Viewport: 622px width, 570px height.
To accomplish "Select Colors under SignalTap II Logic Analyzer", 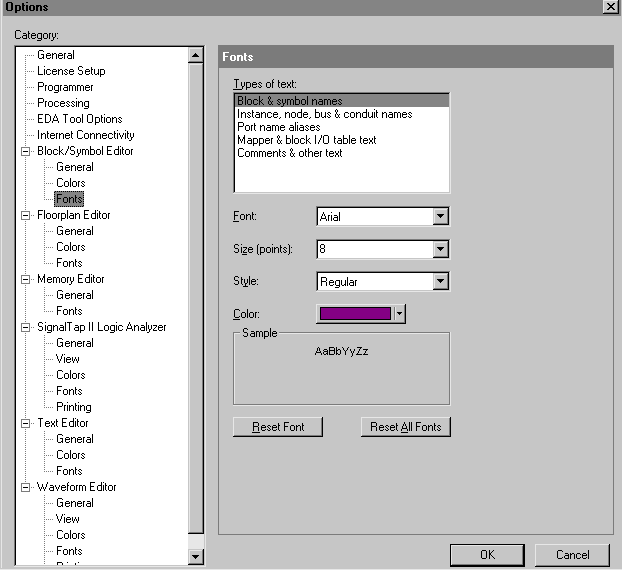I will pyautogui.click(x=71, y=375).
